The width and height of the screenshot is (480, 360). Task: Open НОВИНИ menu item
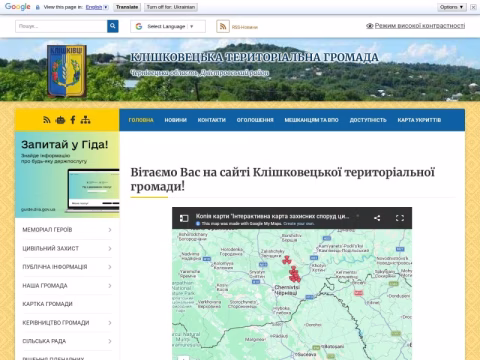pyautogui.click(x=176, y=120)
